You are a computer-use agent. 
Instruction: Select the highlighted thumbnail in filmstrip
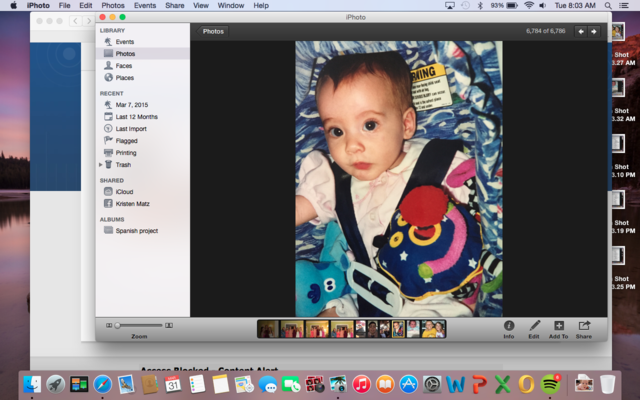coord(398,329)
